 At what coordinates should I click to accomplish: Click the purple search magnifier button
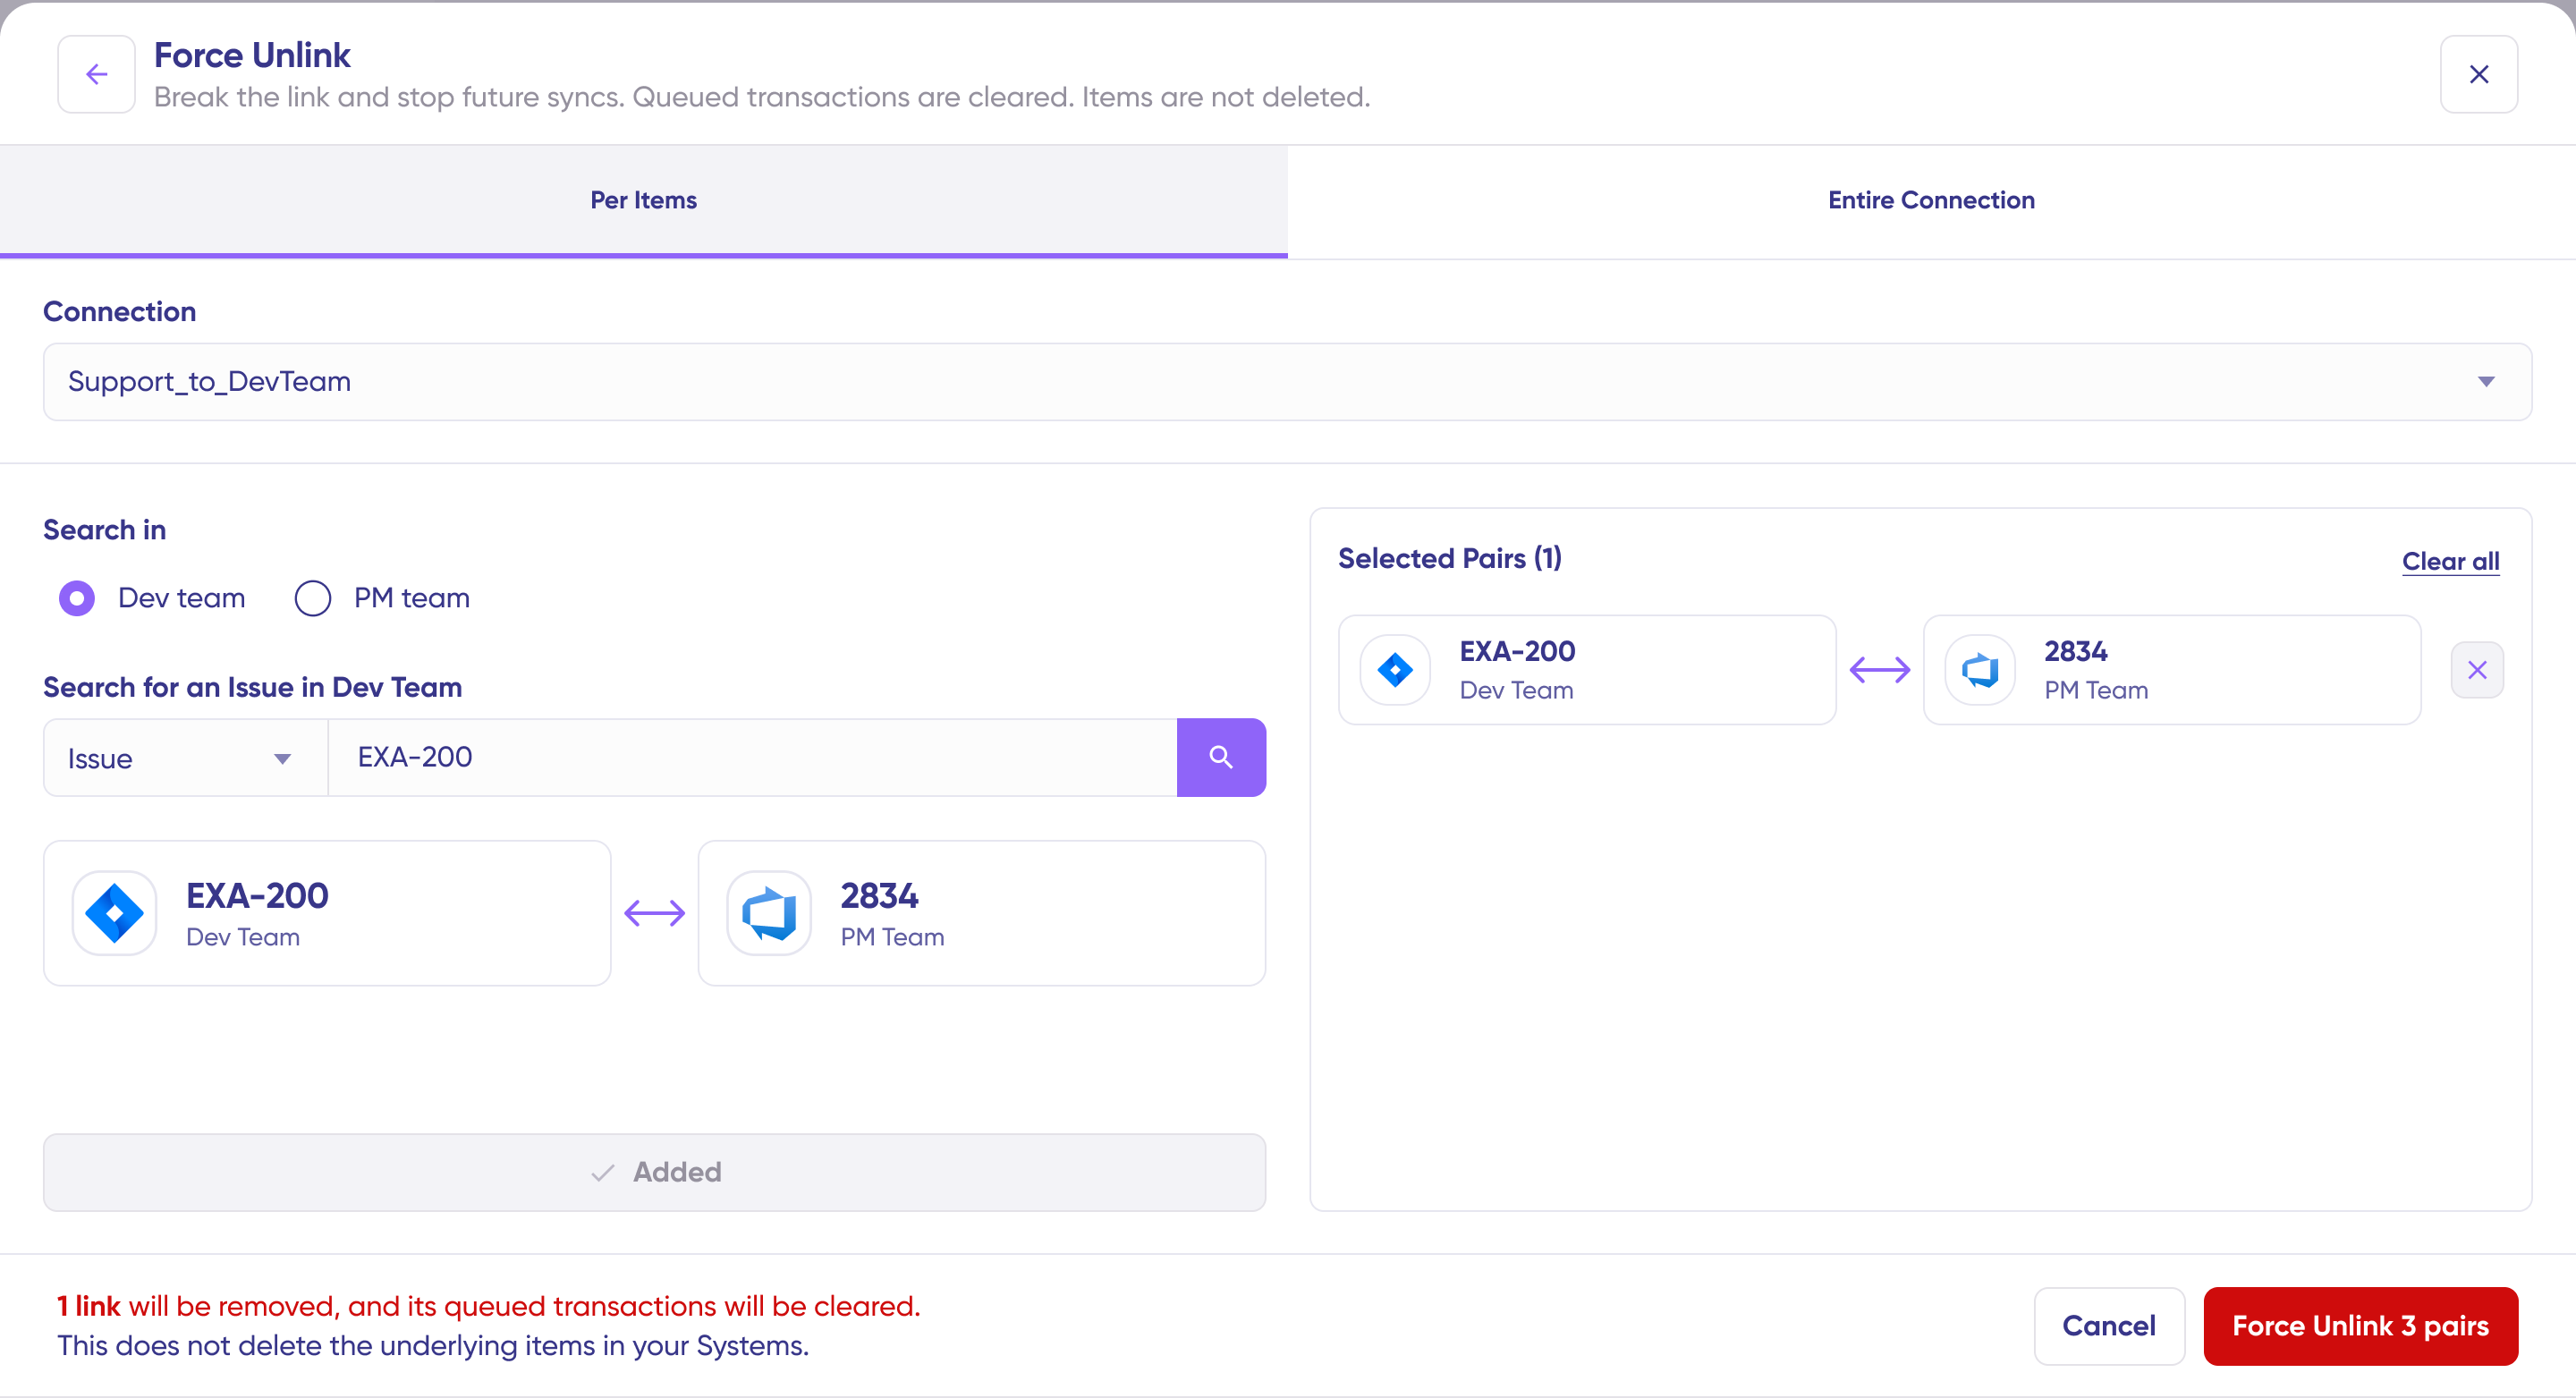coord(1220,757)
